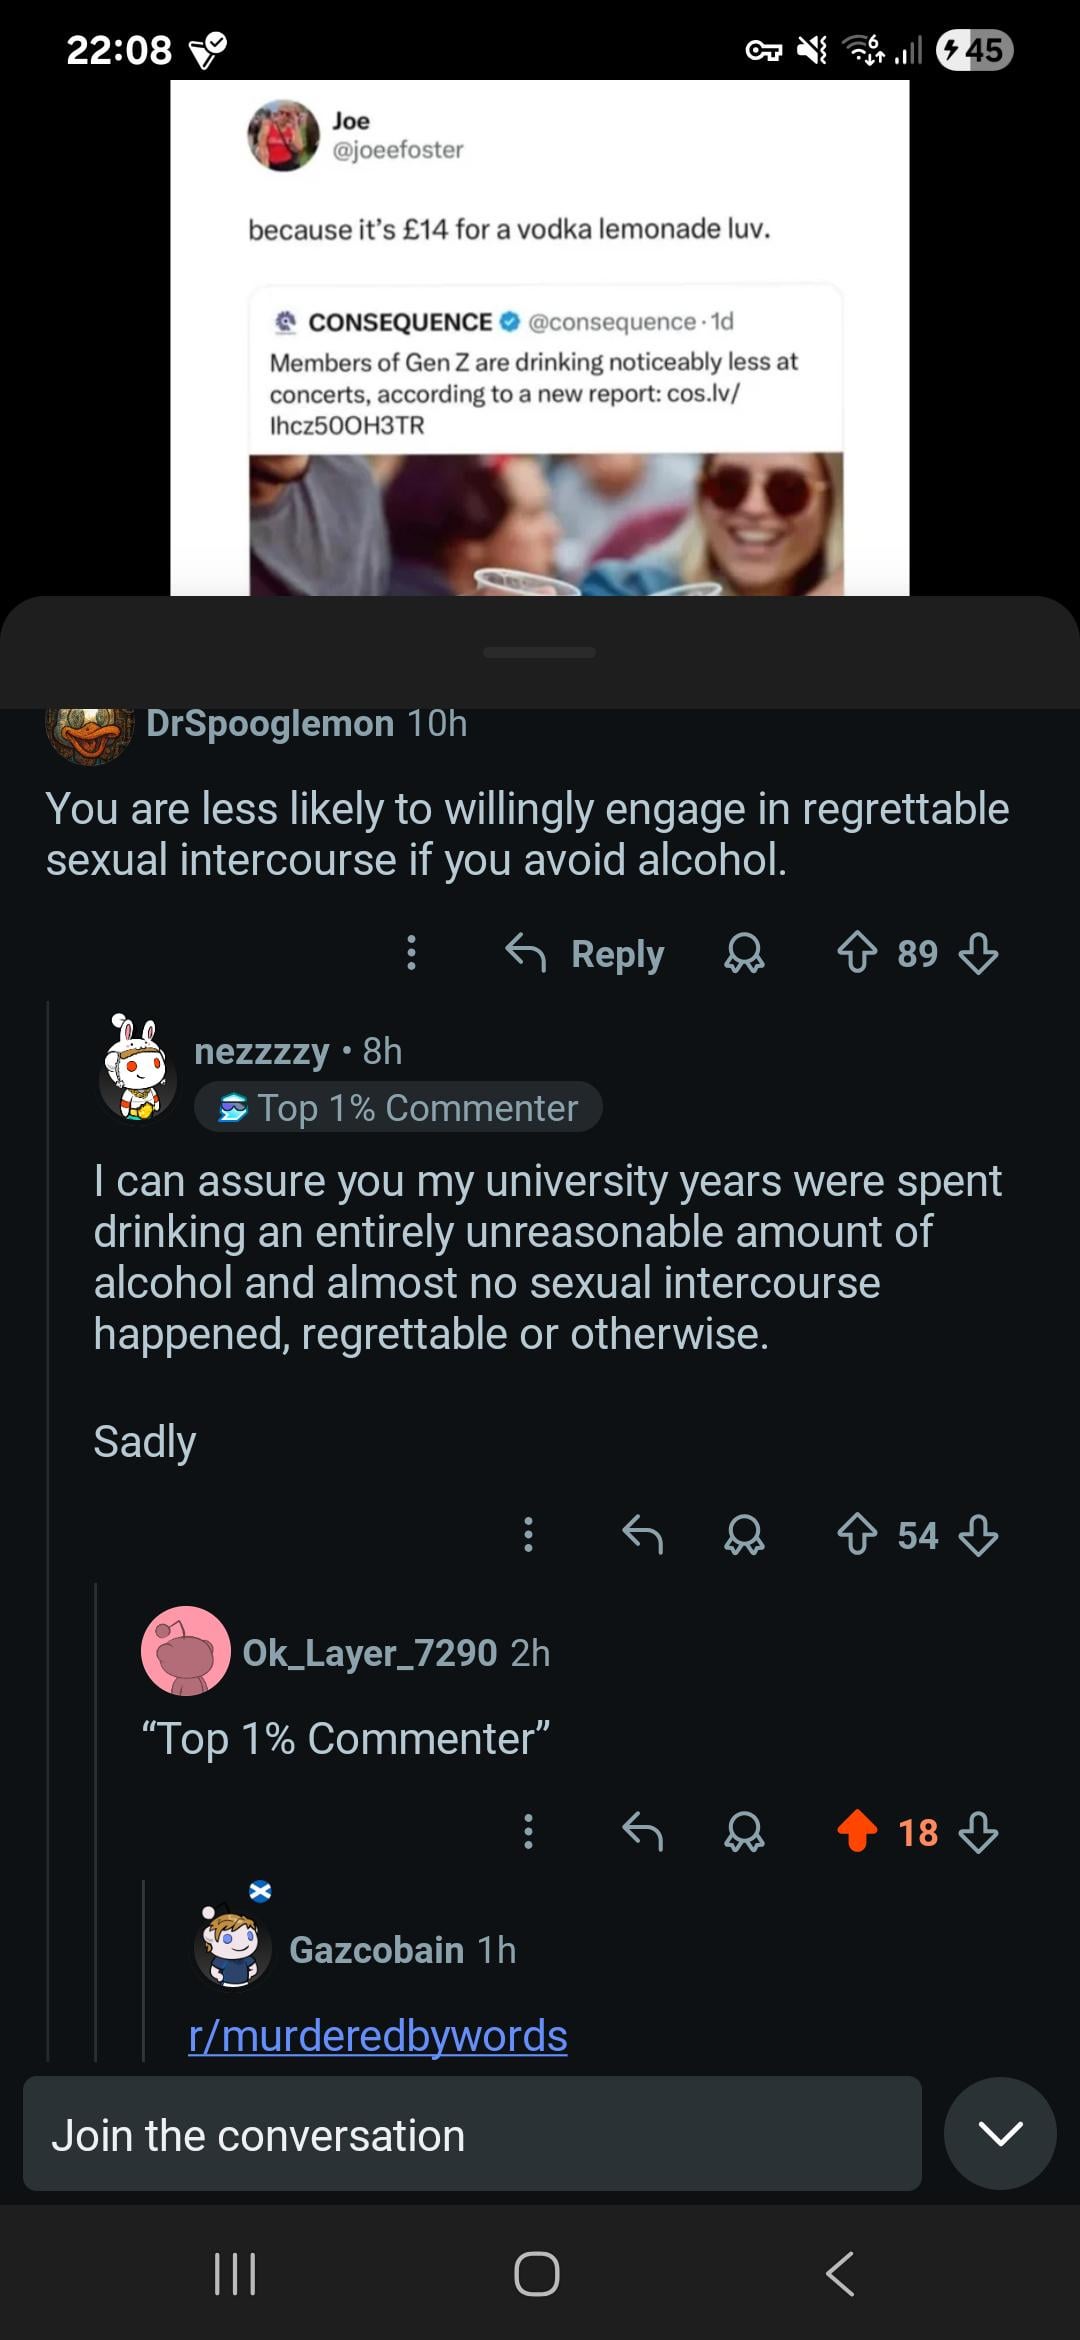Downvote nezzzzy's comment
1080x2340 pixels.
(978, 1534)
